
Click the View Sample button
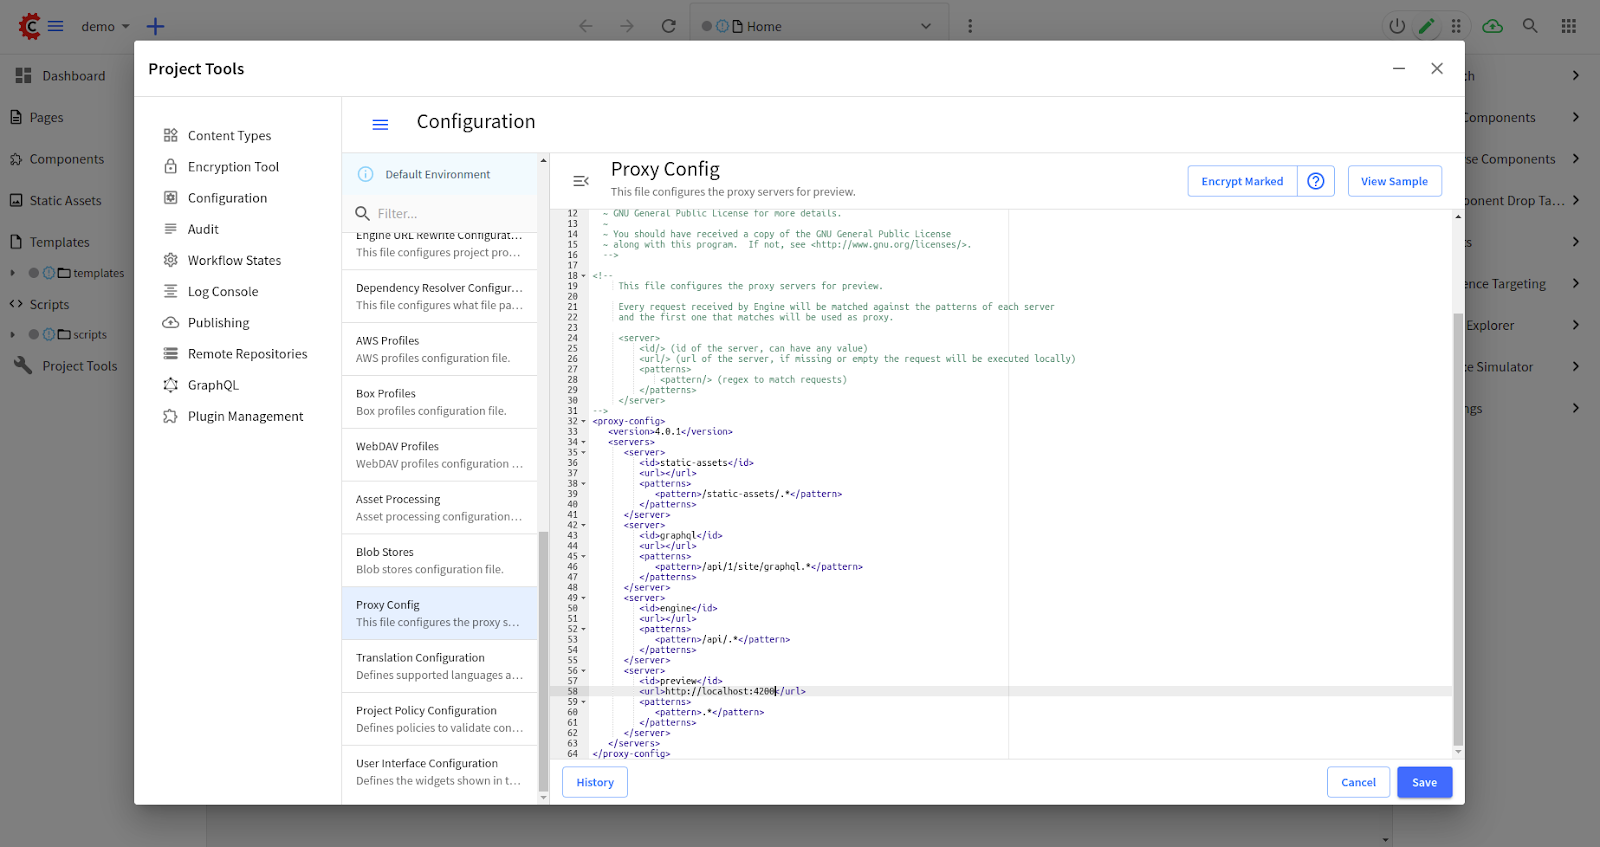click(x=1394, y=181)
